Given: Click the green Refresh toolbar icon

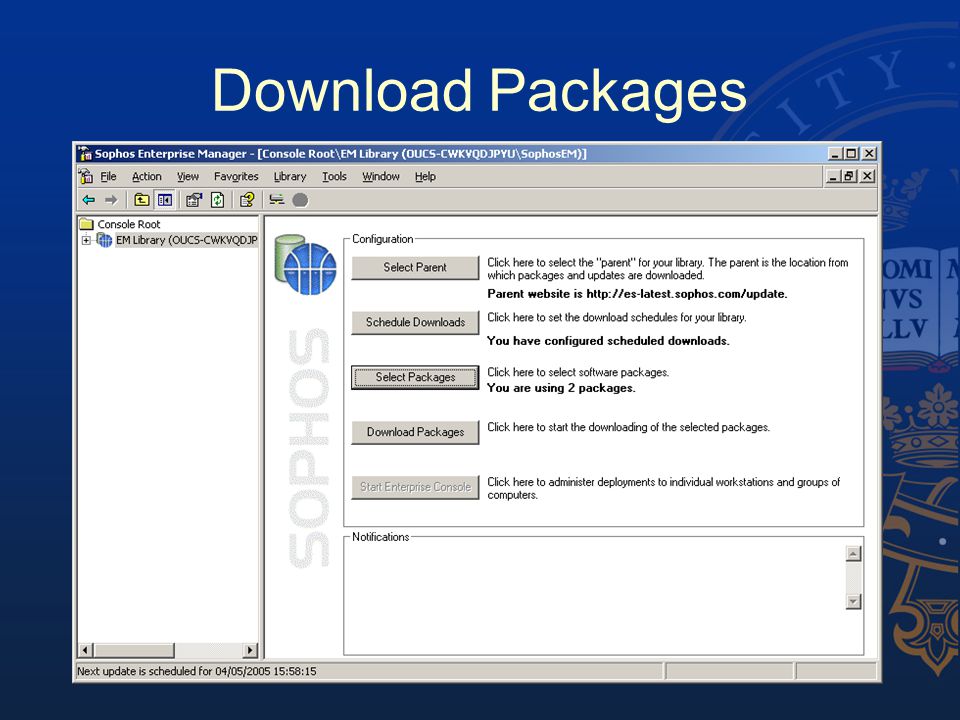Looking at the screenshot, I should 217,200.
